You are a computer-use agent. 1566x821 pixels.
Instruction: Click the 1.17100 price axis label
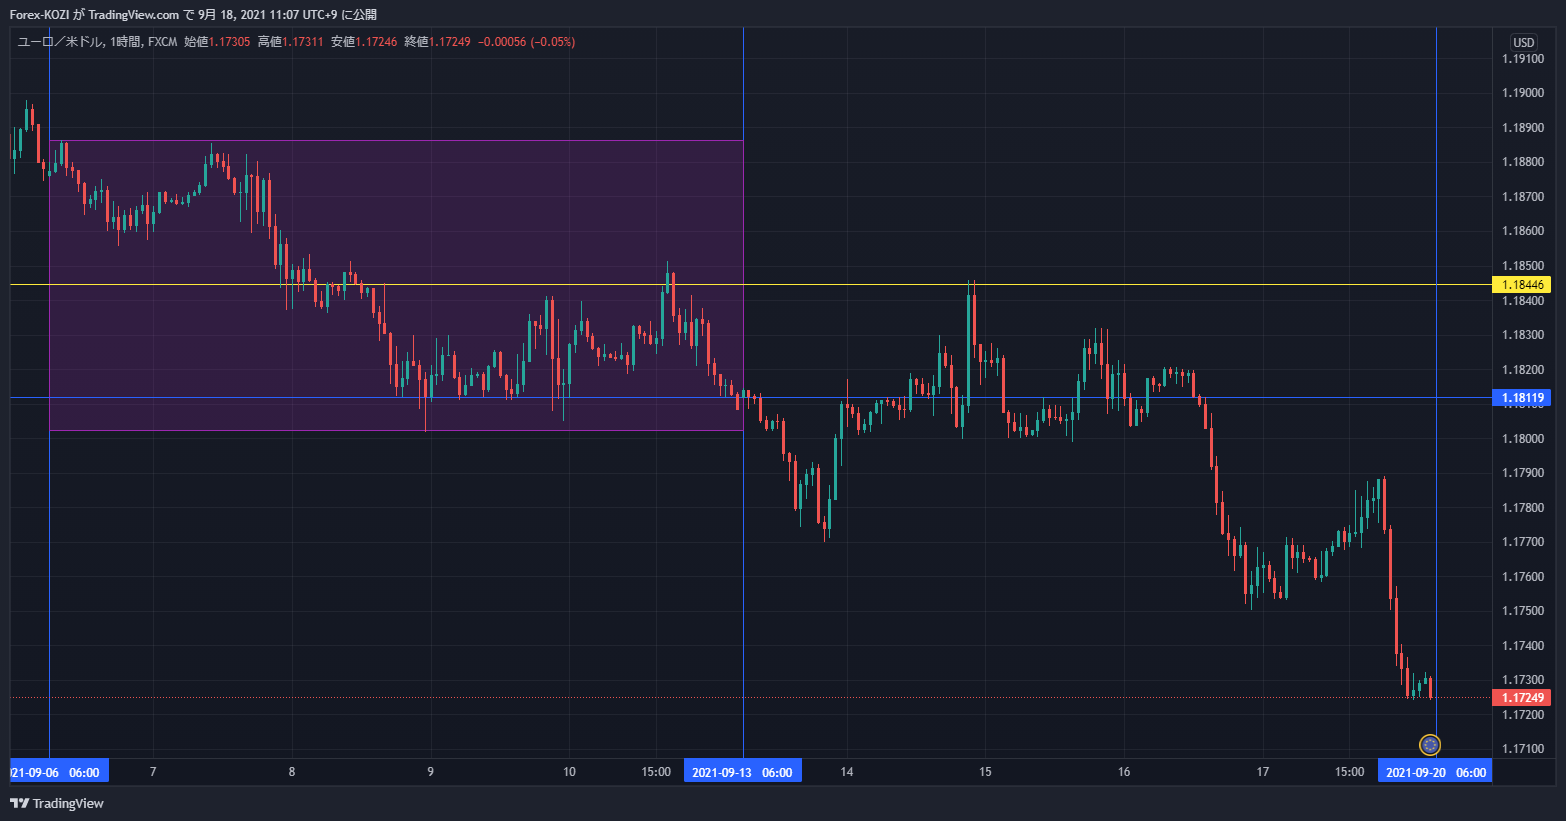(x=1522, y=749)
